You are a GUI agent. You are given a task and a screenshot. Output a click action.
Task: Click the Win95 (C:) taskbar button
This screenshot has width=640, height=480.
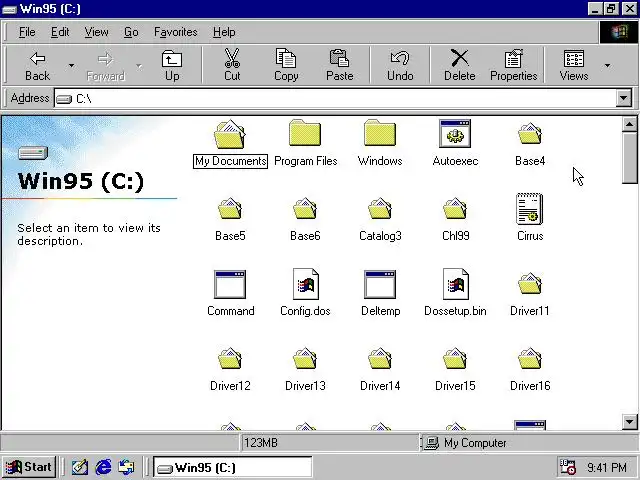(233, 467)
